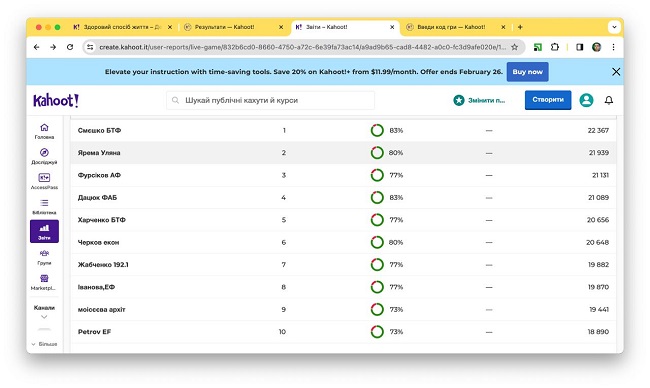Click the Kahoot! logo
Image resolution: width=650 pixels, height=388 pixels.
(56, 100)
